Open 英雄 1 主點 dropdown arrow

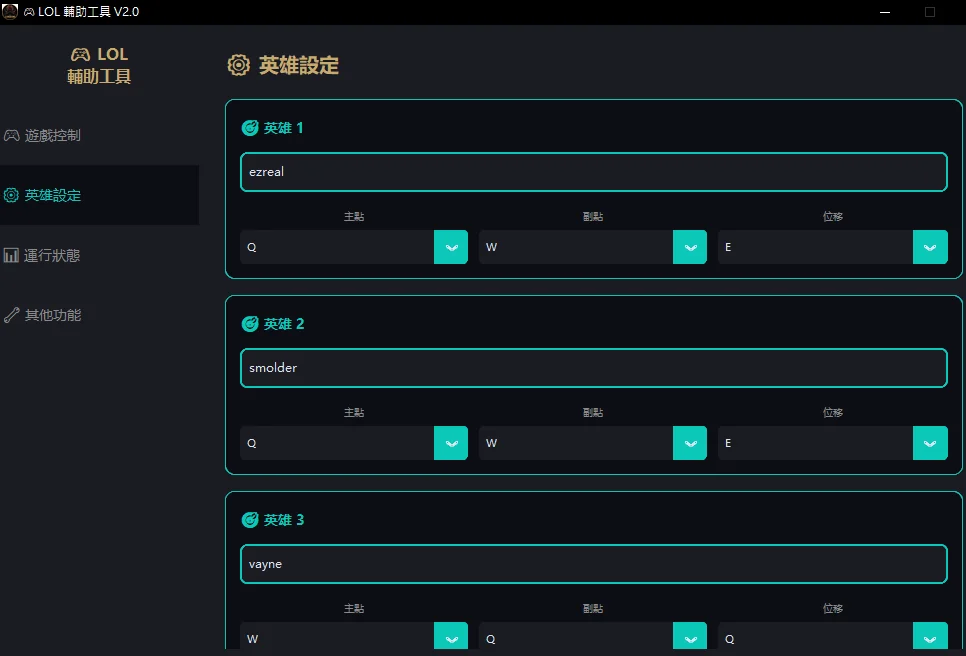(x=451, y=247)
